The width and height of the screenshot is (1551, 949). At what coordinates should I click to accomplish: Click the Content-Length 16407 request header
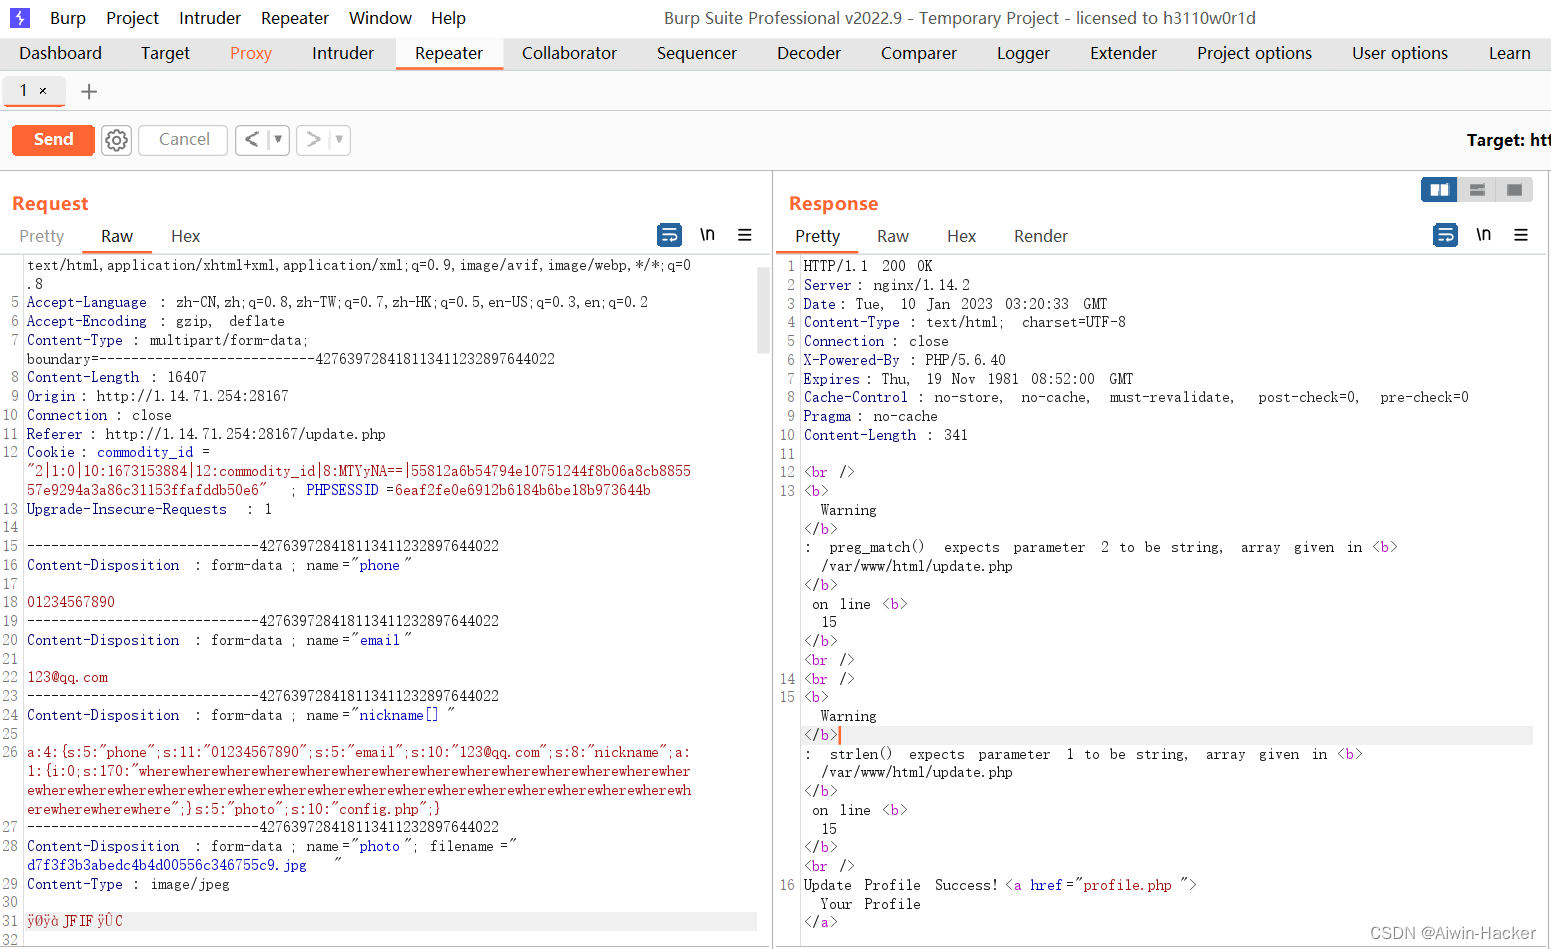[117, 378]
